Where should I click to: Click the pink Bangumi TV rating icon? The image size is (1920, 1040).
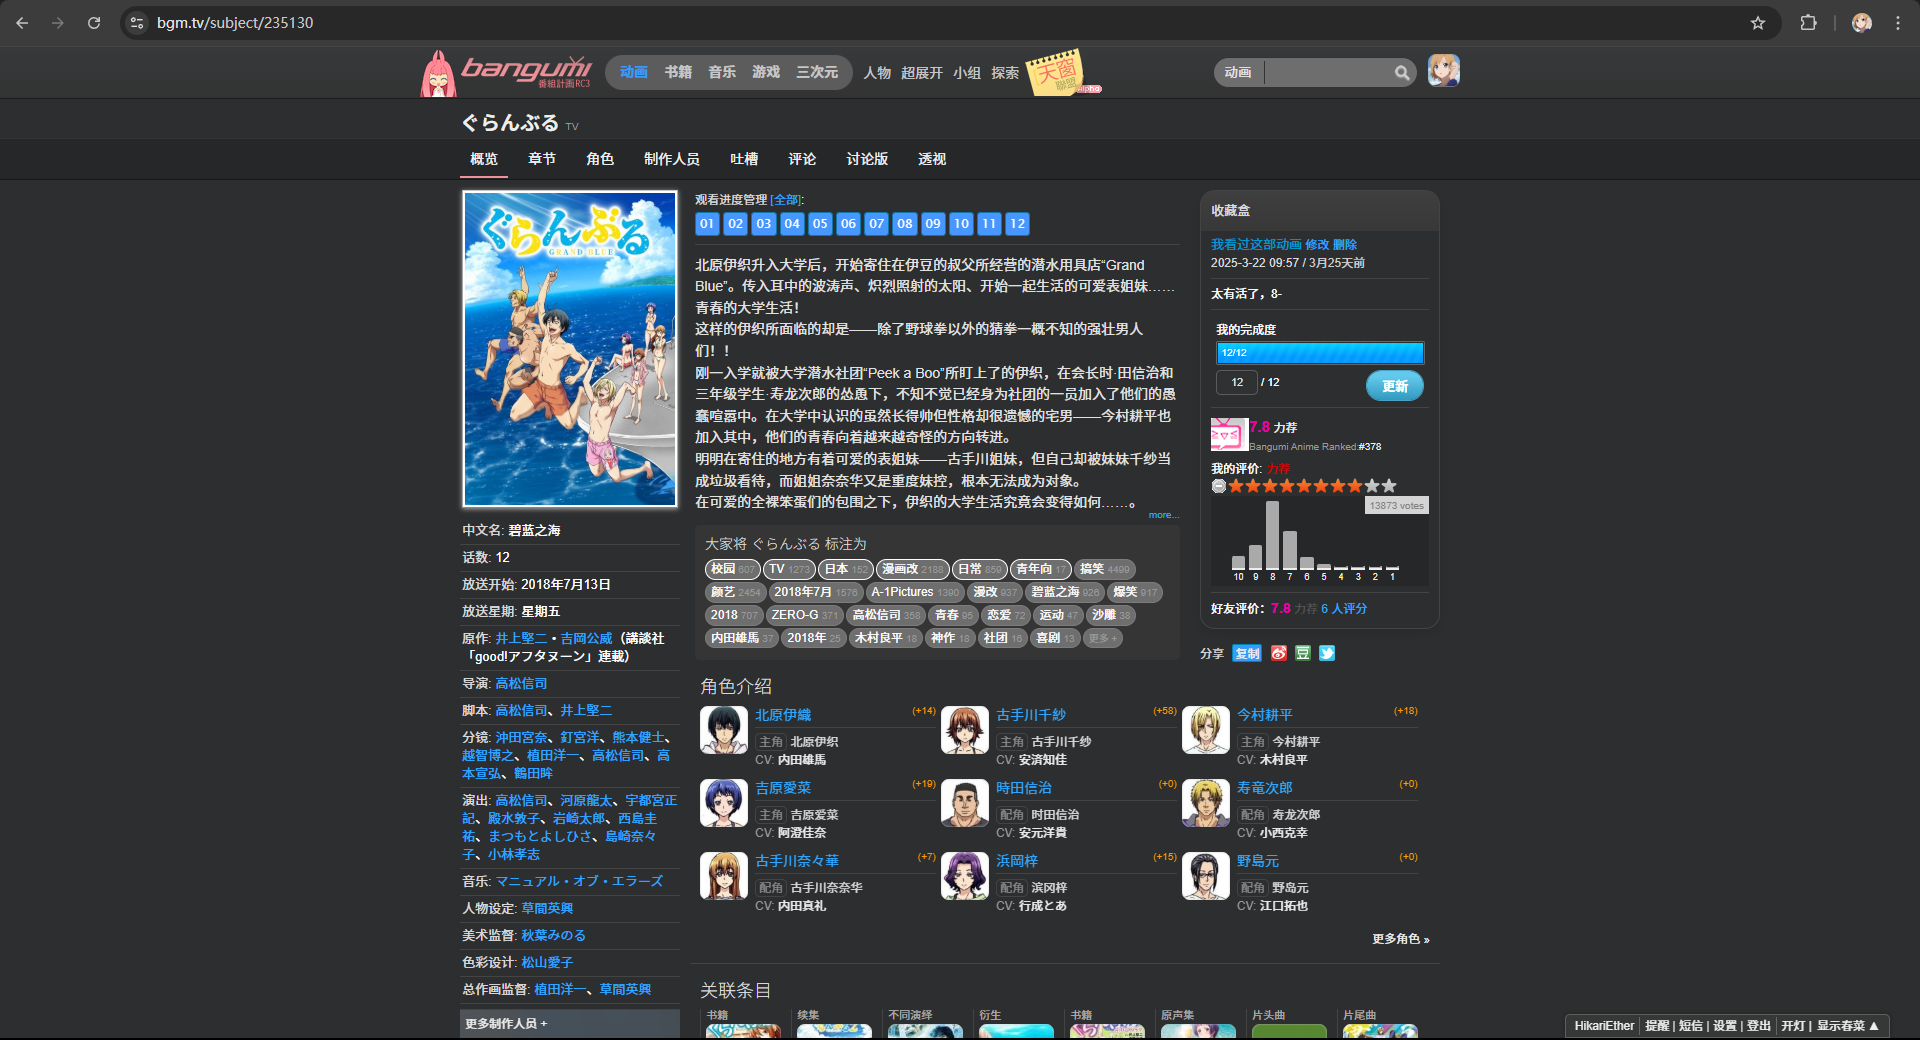point(1229,435)
